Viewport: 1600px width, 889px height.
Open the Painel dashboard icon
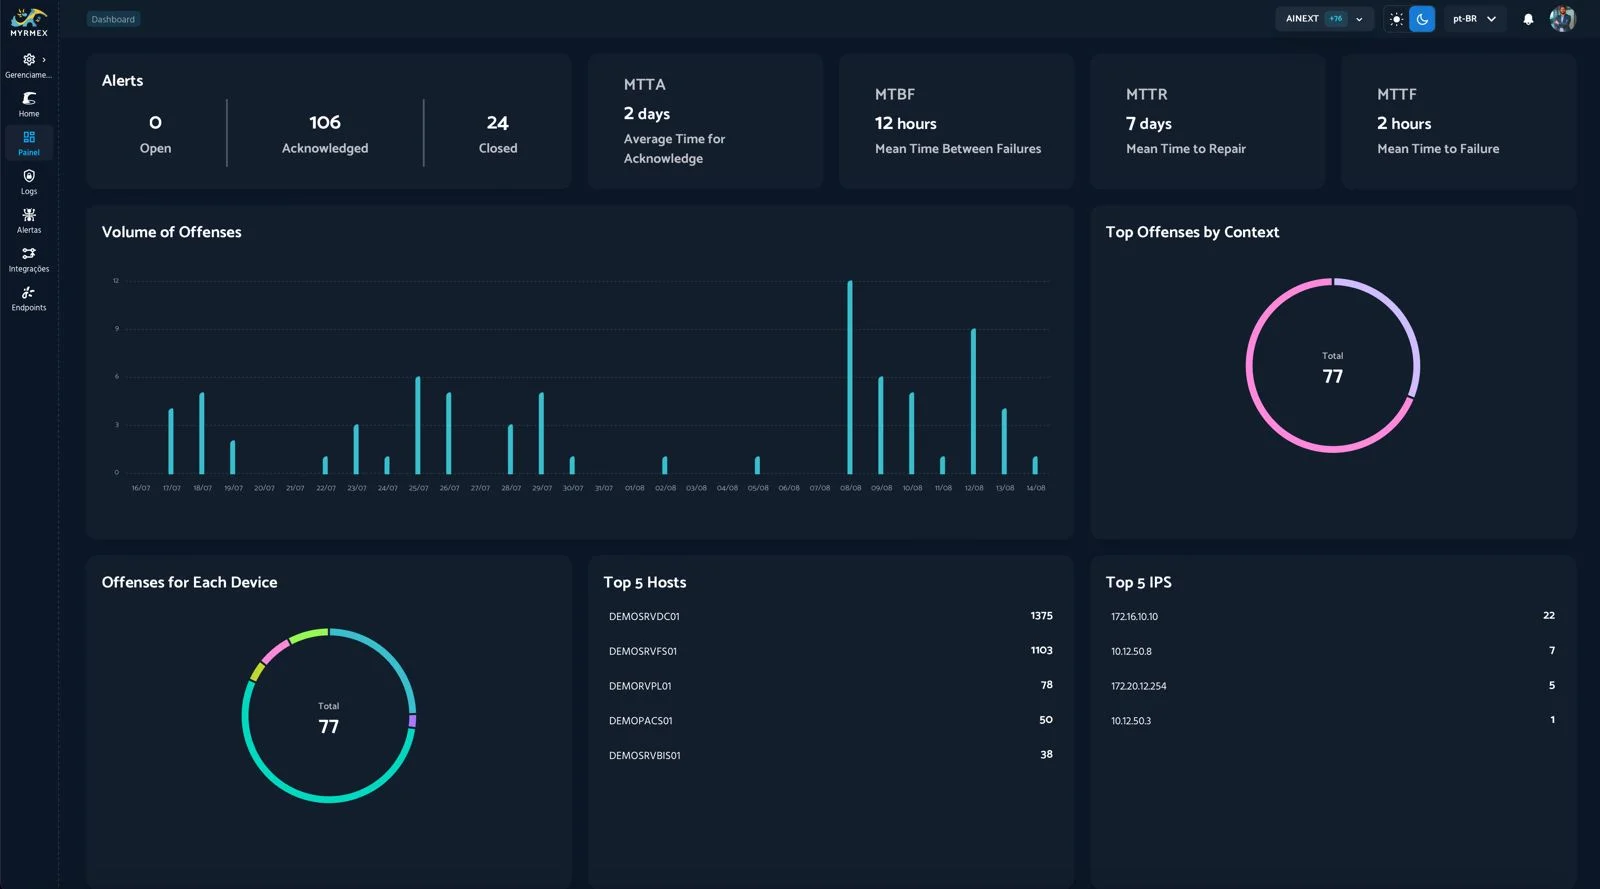[29, 143]
